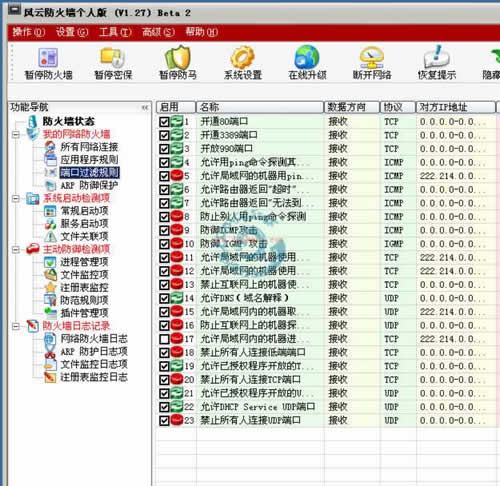Select 端口过滤规则 in navigation tree
Viewport: 500px width, 486px height.
[89, 172]
